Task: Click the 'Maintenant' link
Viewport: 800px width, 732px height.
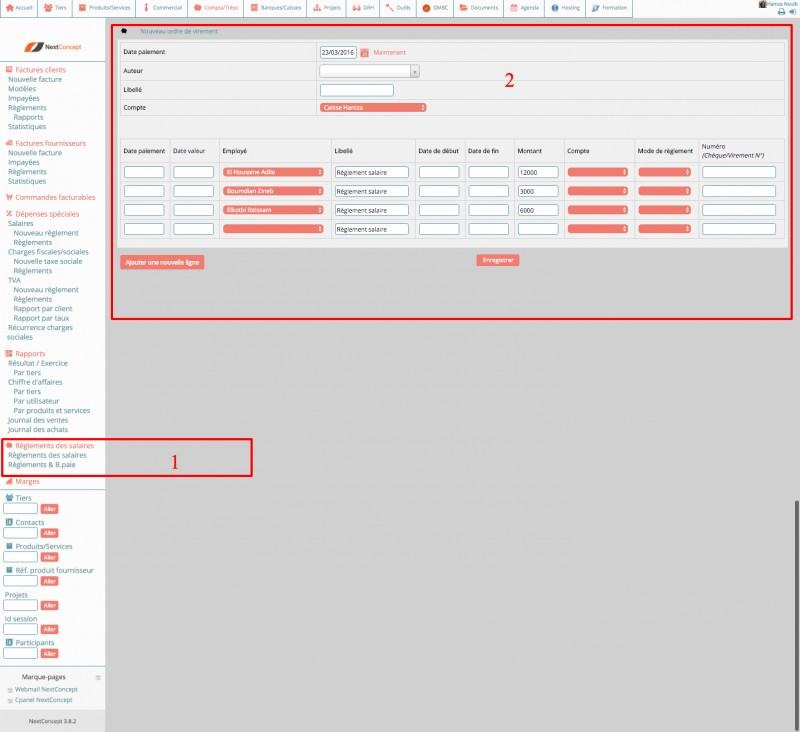Action: 390,52
